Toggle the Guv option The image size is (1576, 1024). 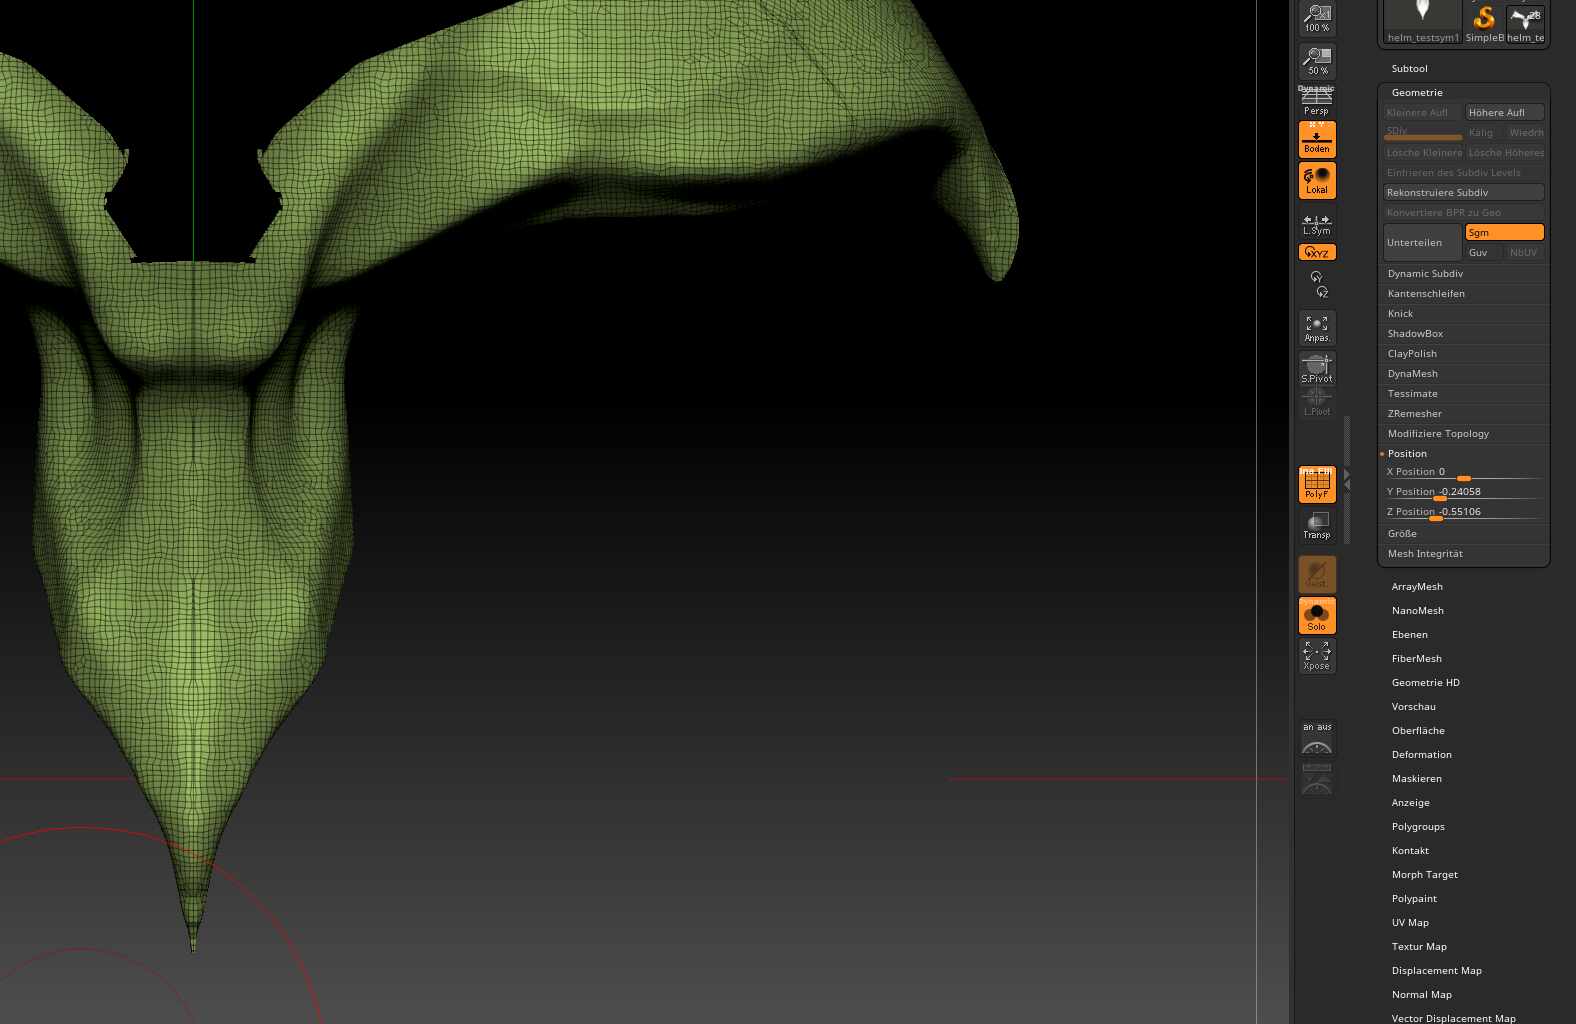1483,253
